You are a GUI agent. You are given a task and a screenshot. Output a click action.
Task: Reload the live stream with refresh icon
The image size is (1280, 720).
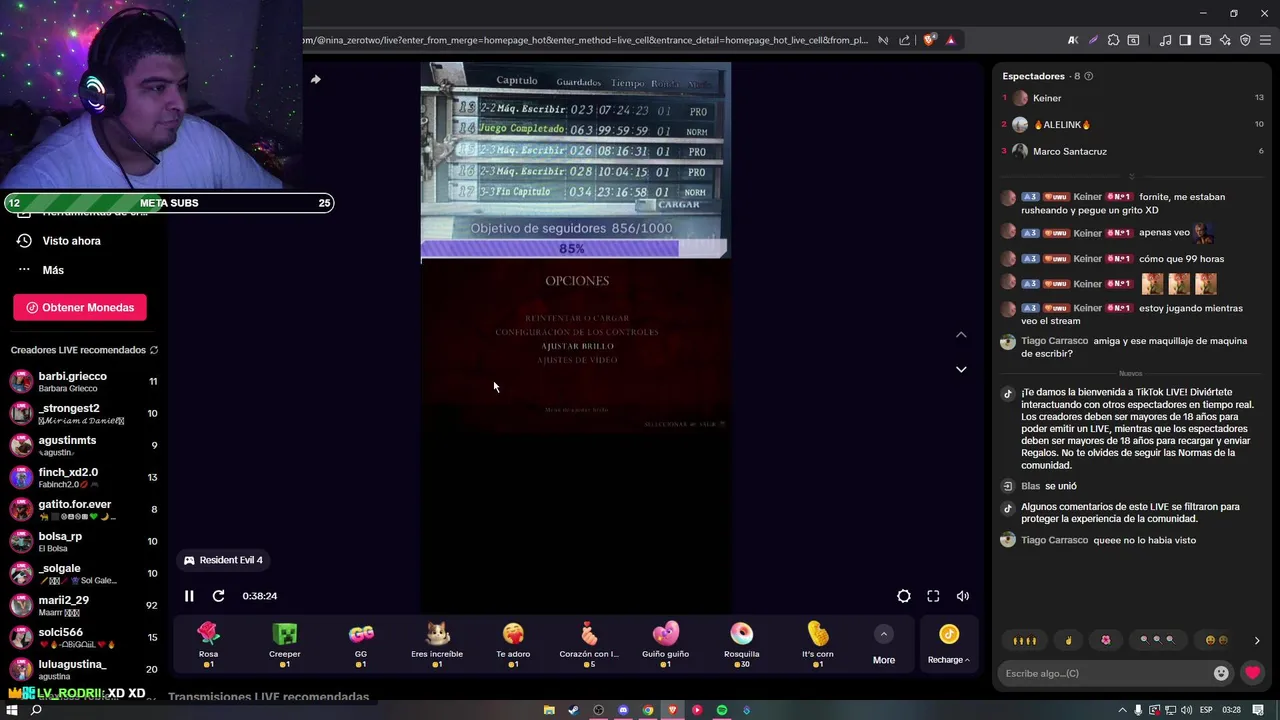[x=218, y=596]
